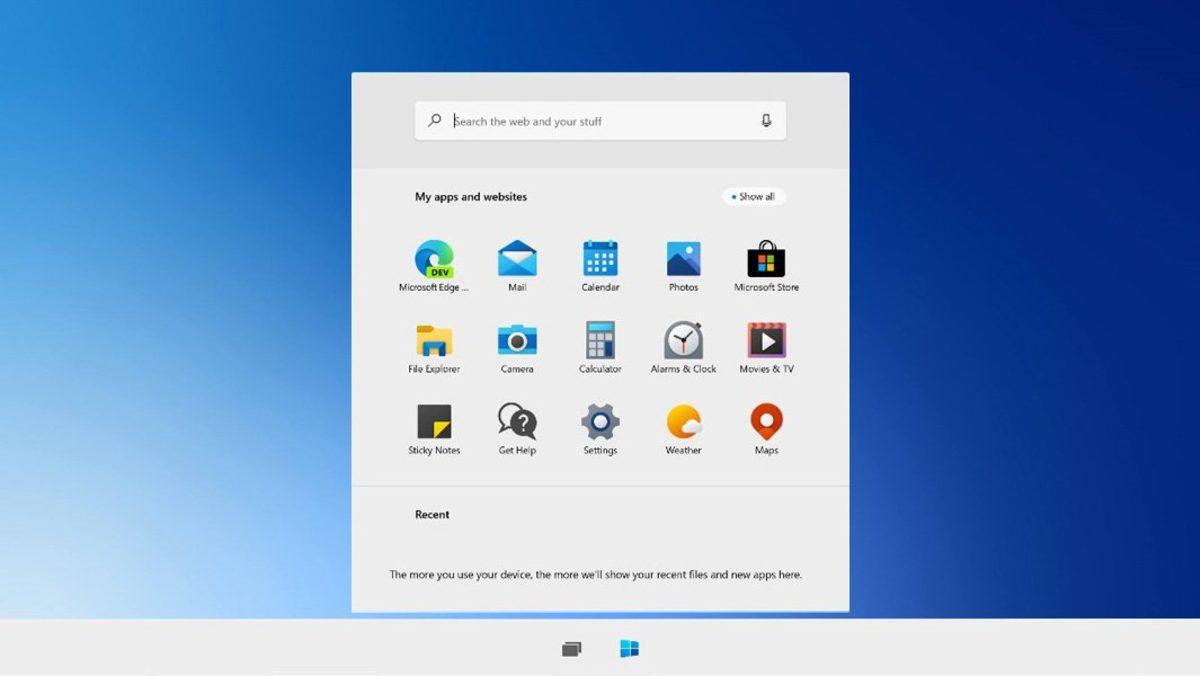Launch the Get Help app
1200x676 pixels.
516,424
